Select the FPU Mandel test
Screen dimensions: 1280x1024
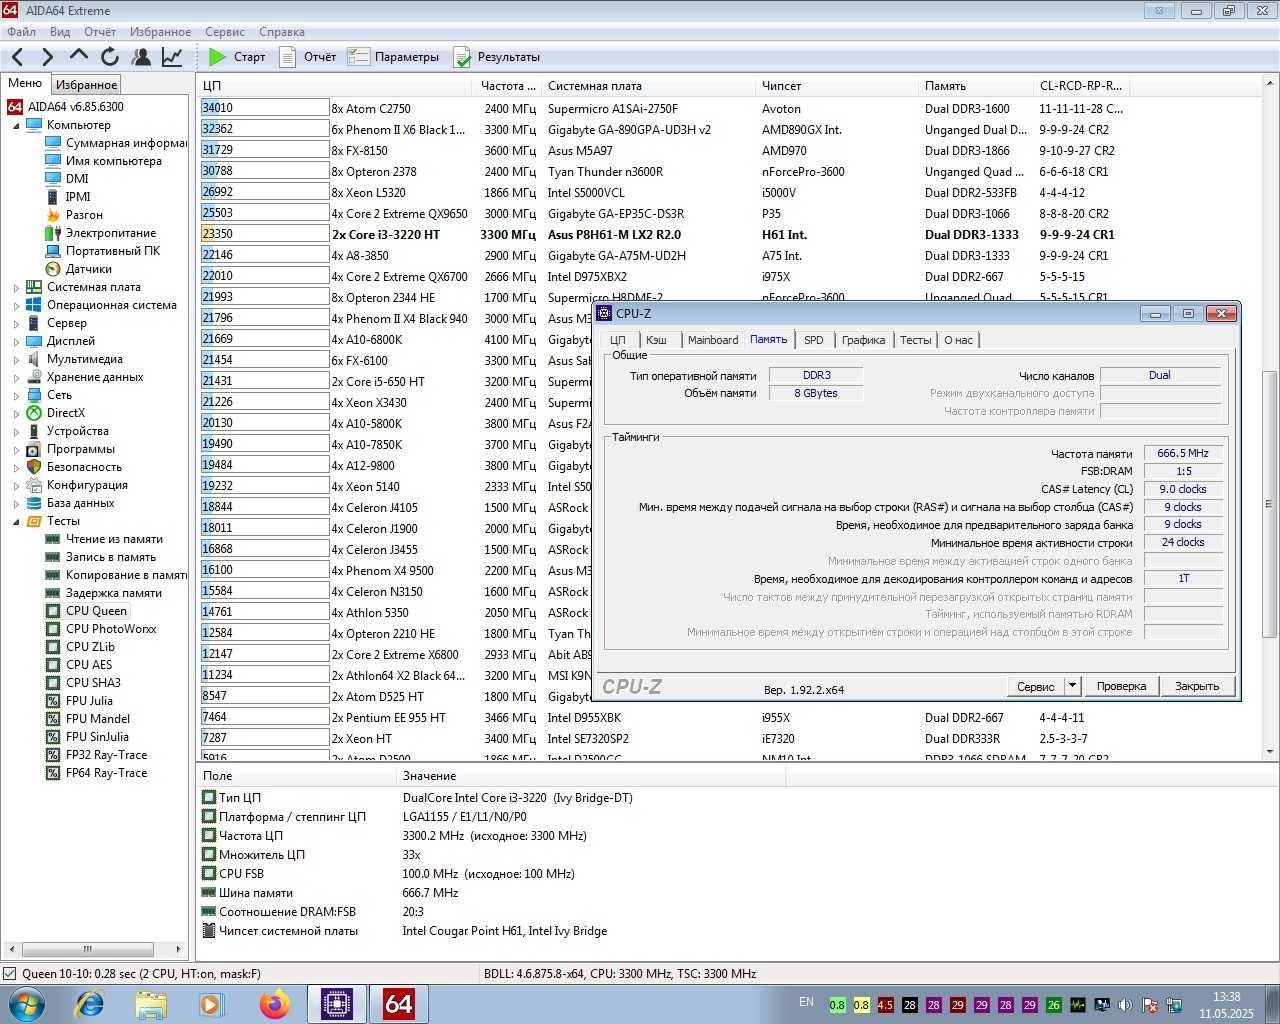pyautogui.click(x=97, y=719)
